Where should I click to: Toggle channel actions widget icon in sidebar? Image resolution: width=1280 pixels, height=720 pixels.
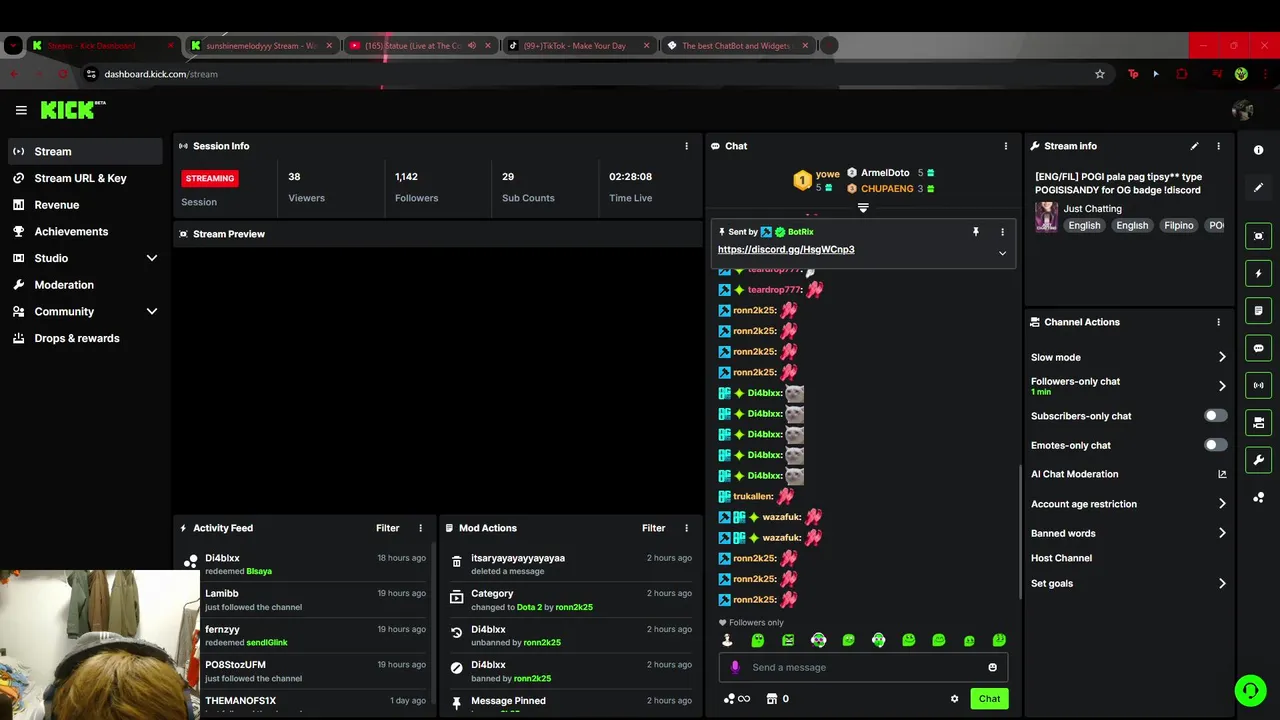pyautogui.click(x=1258, y=422)
